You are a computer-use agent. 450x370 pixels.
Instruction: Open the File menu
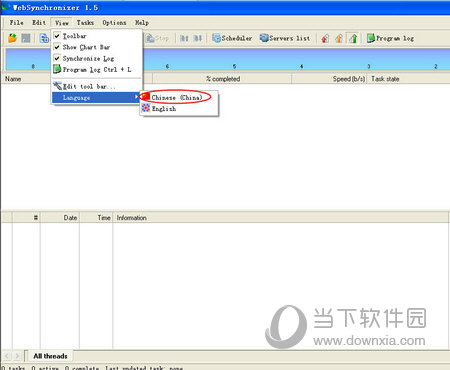(16, 23)
